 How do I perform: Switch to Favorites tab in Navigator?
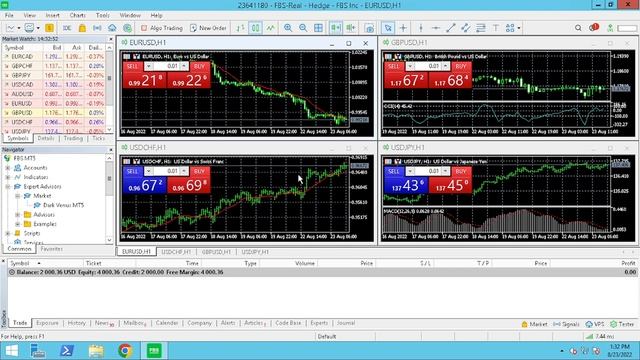pos(52,249)
